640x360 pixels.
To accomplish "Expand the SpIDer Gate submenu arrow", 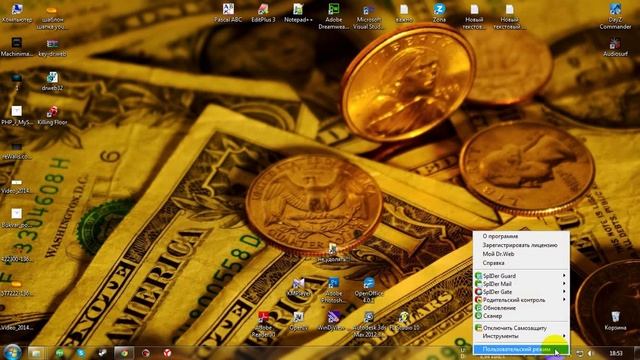I will point(564,292).
